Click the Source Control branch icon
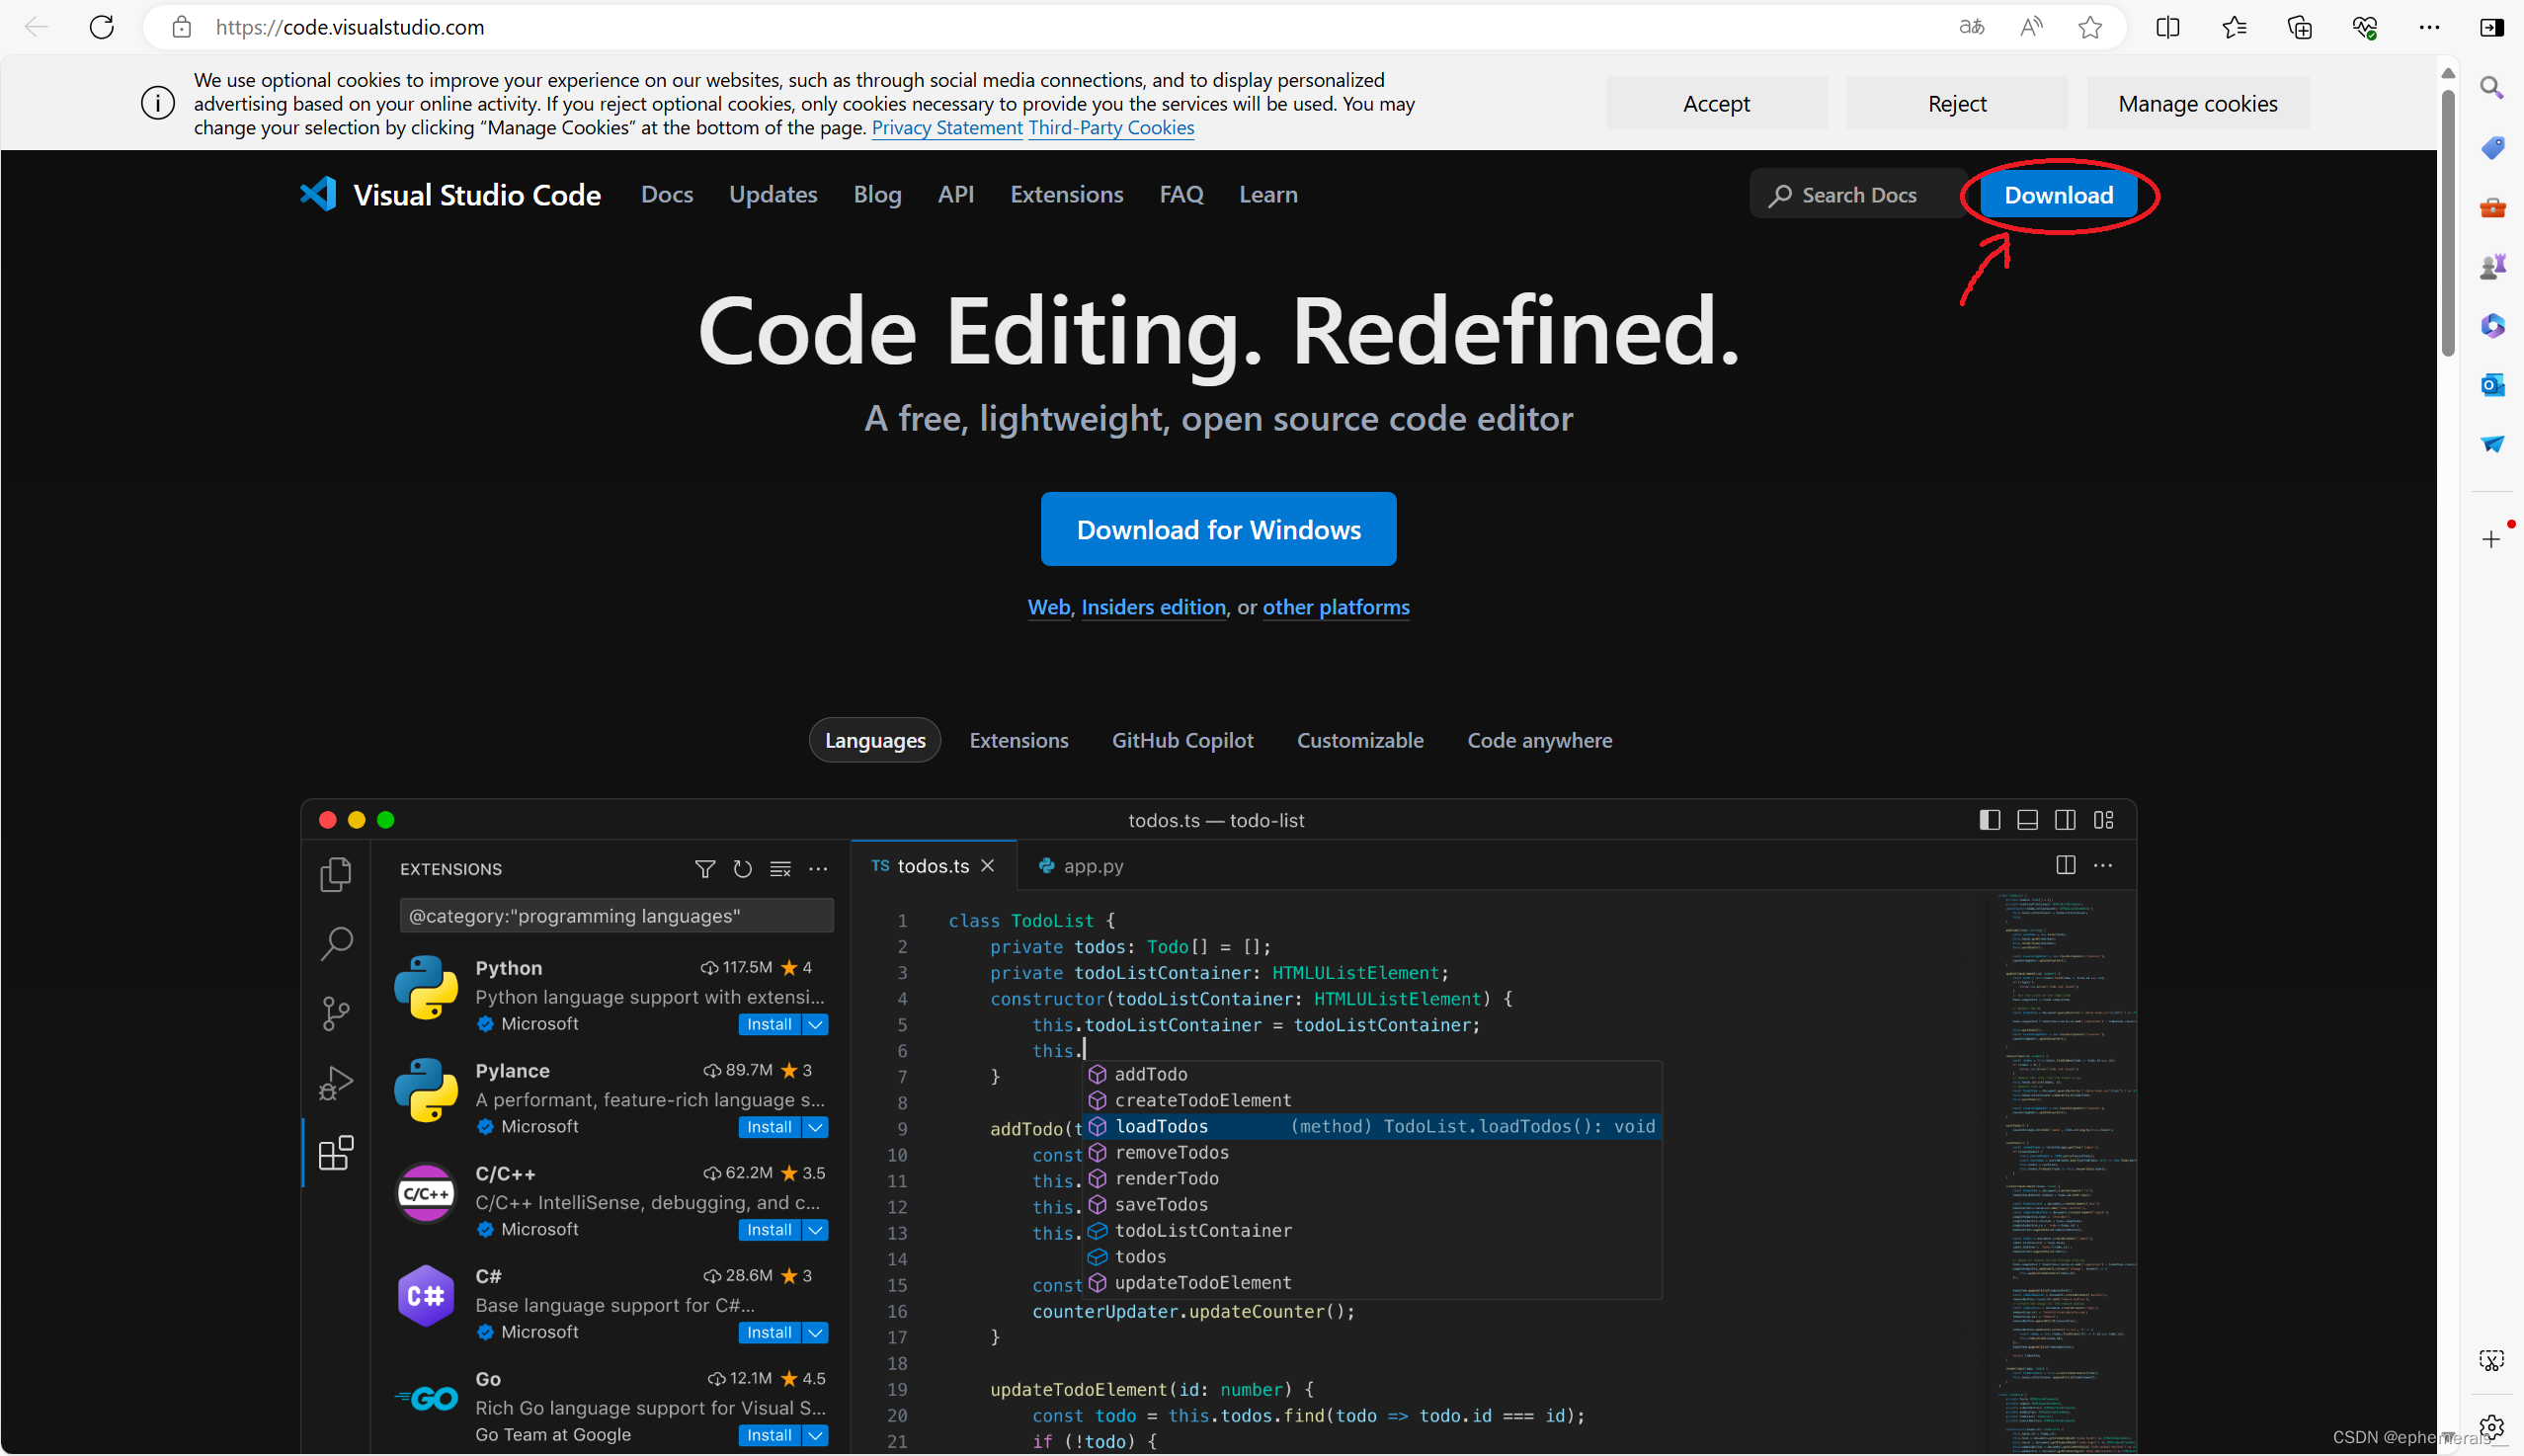 [x=336, y=1013]
